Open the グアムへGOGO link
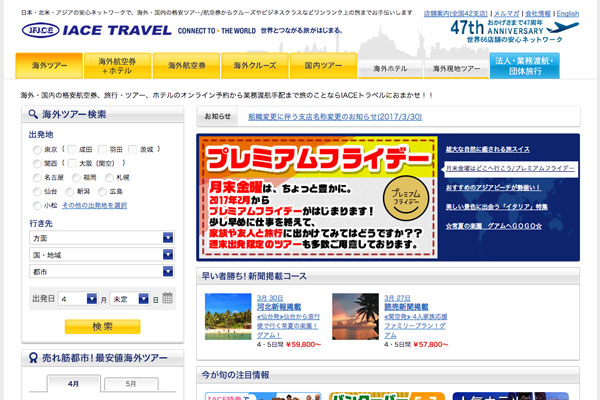600x400 pixels. 494,226
